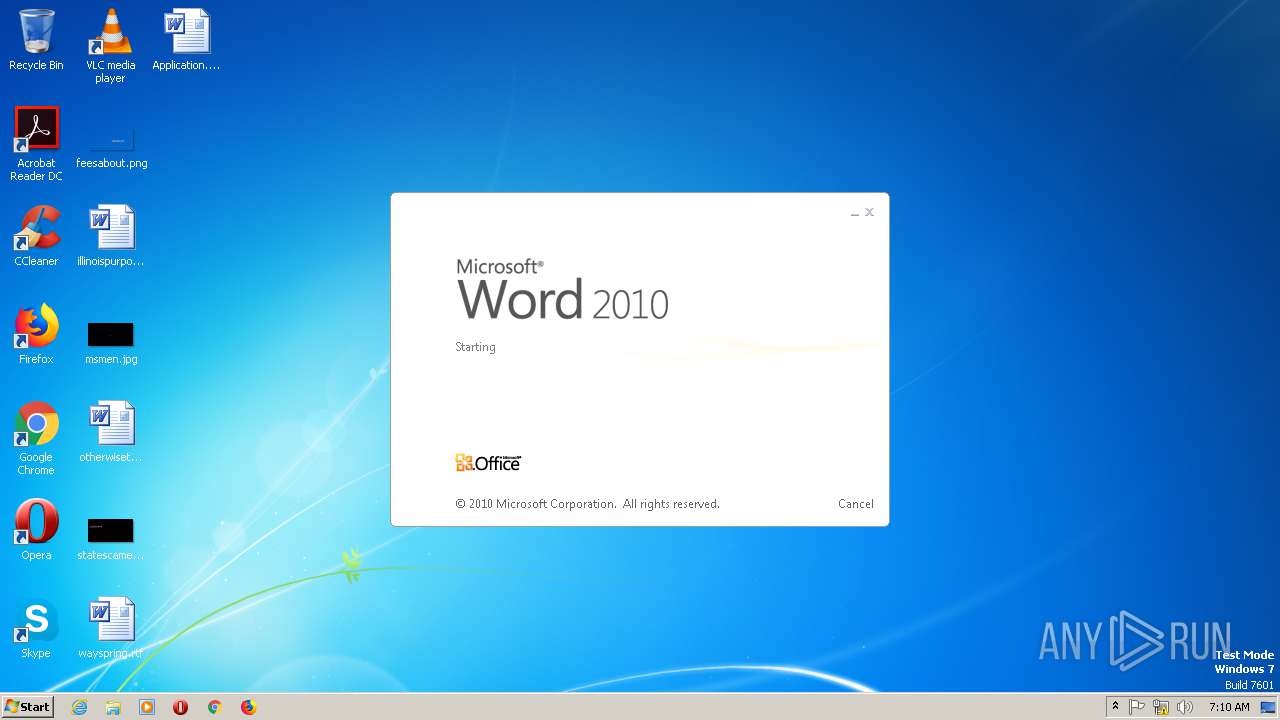This screenshot has width=1280, height=720.
Task: Launch Internet Explorer from the taskbar
Action: pyautogui.click(x=79, y=707)
